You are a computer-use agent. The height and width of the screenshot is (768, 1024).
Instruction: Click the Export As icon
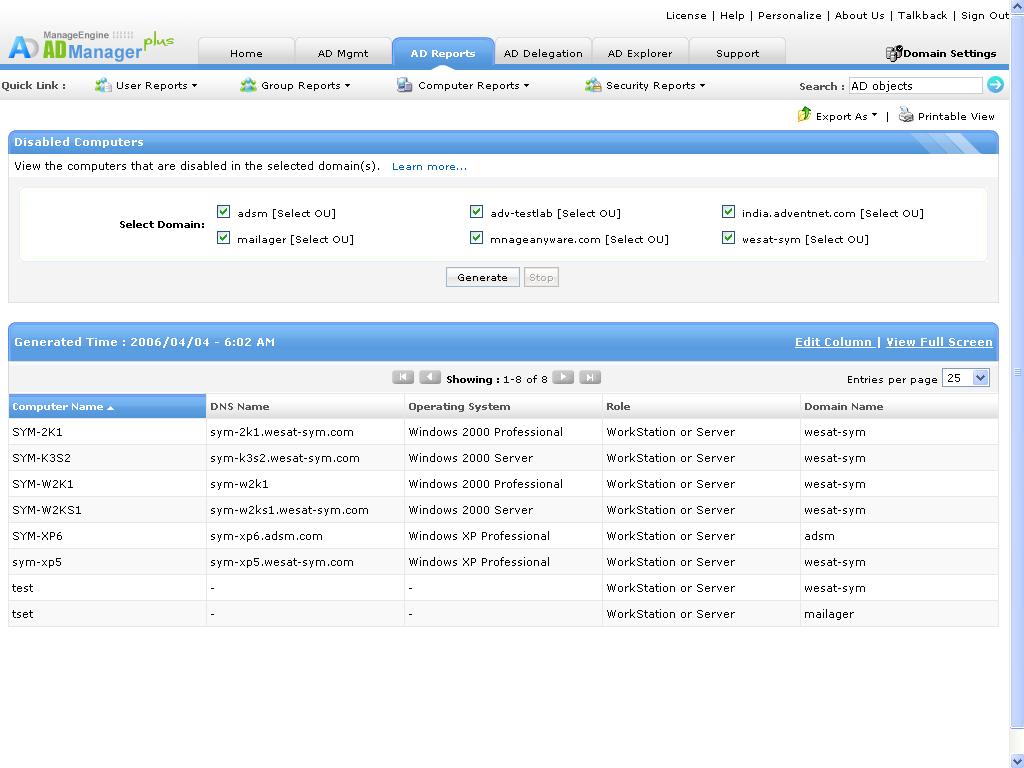(804, 114)
